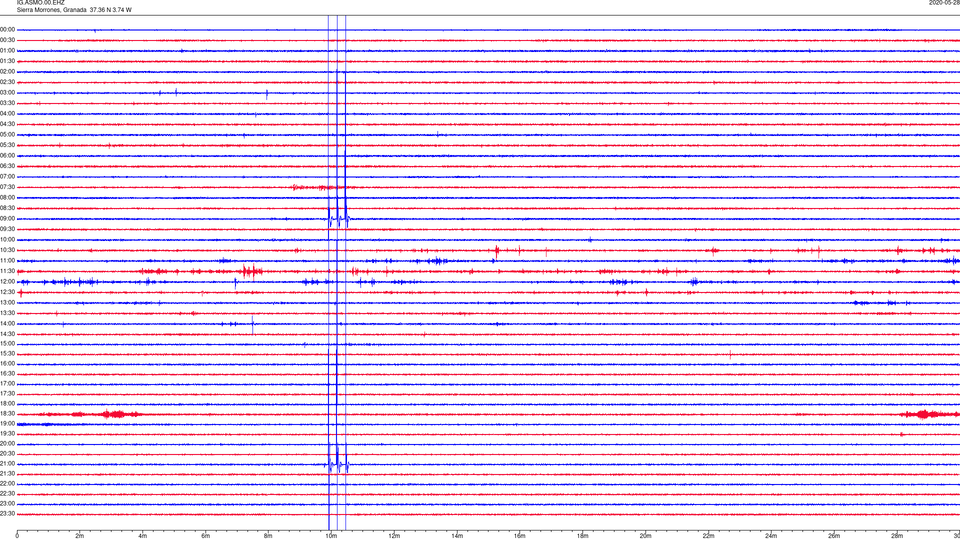This screenshot has width=960, height=540.
Task: Select the 12:00 row time label
Action: pyautogui.click(x=7, y=282)
